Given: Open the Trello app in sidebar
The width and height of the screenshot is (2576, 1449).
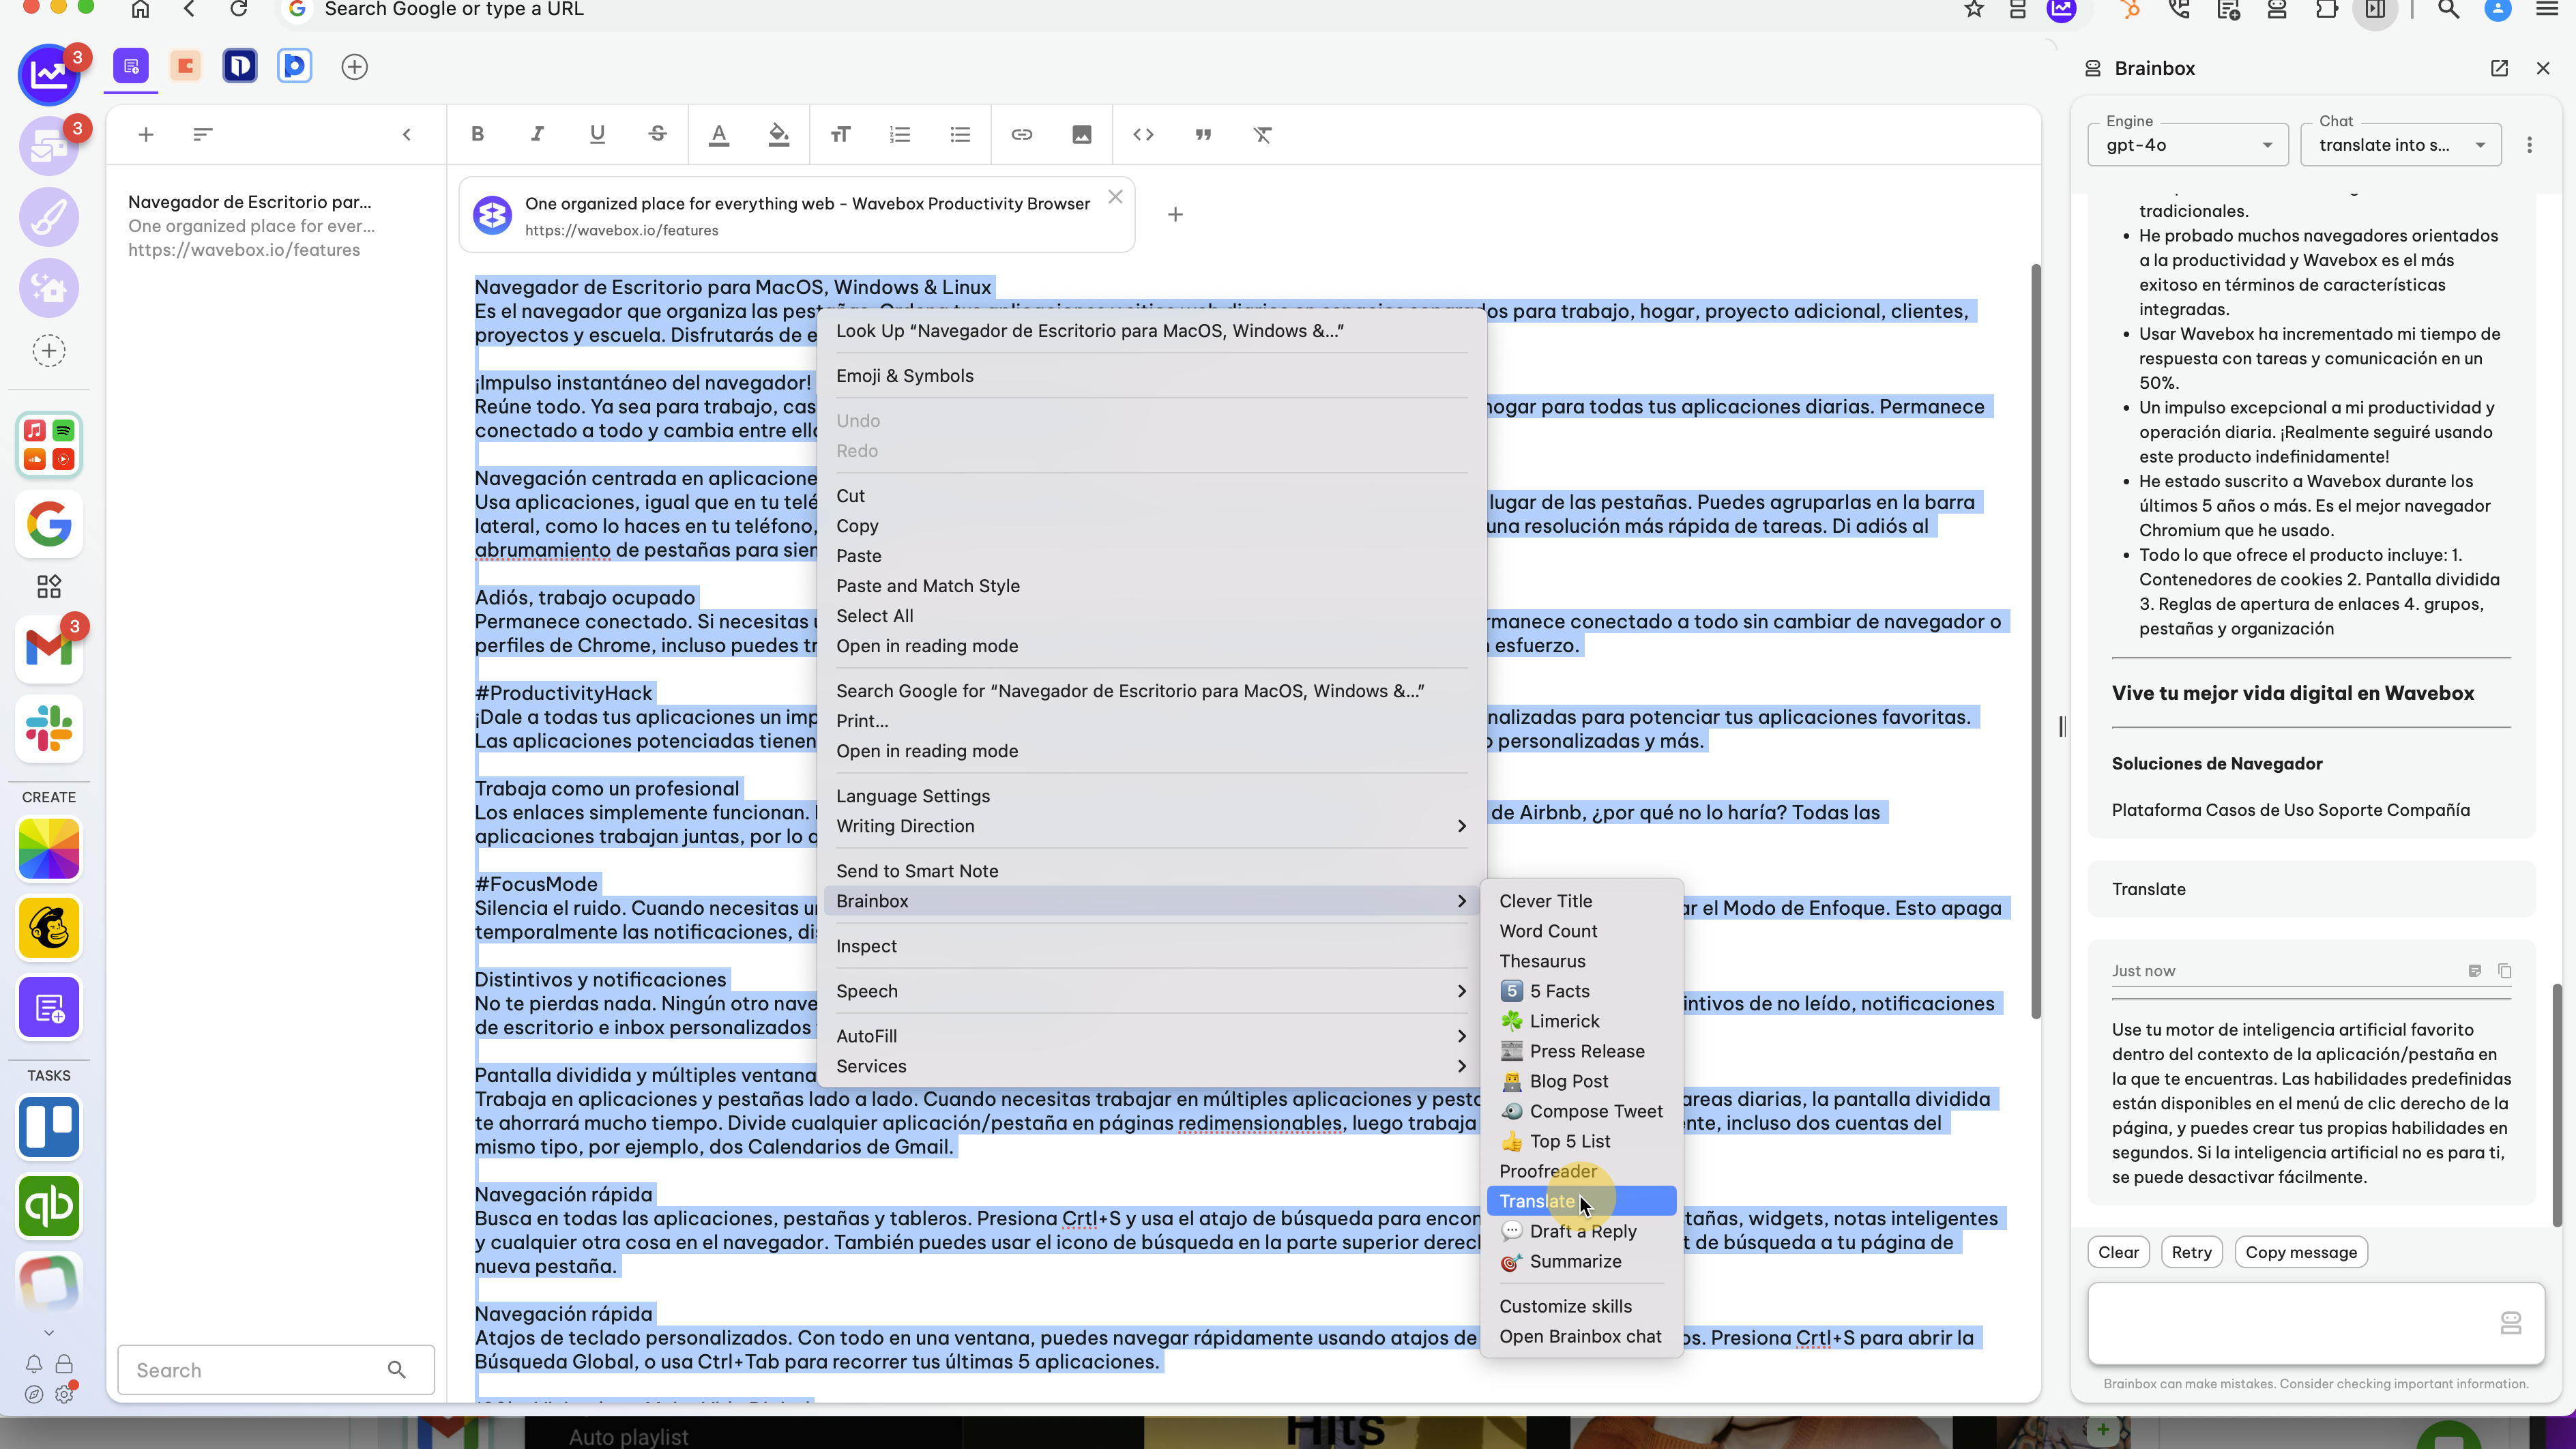Looking at the screenshot, I should 49,1127.
